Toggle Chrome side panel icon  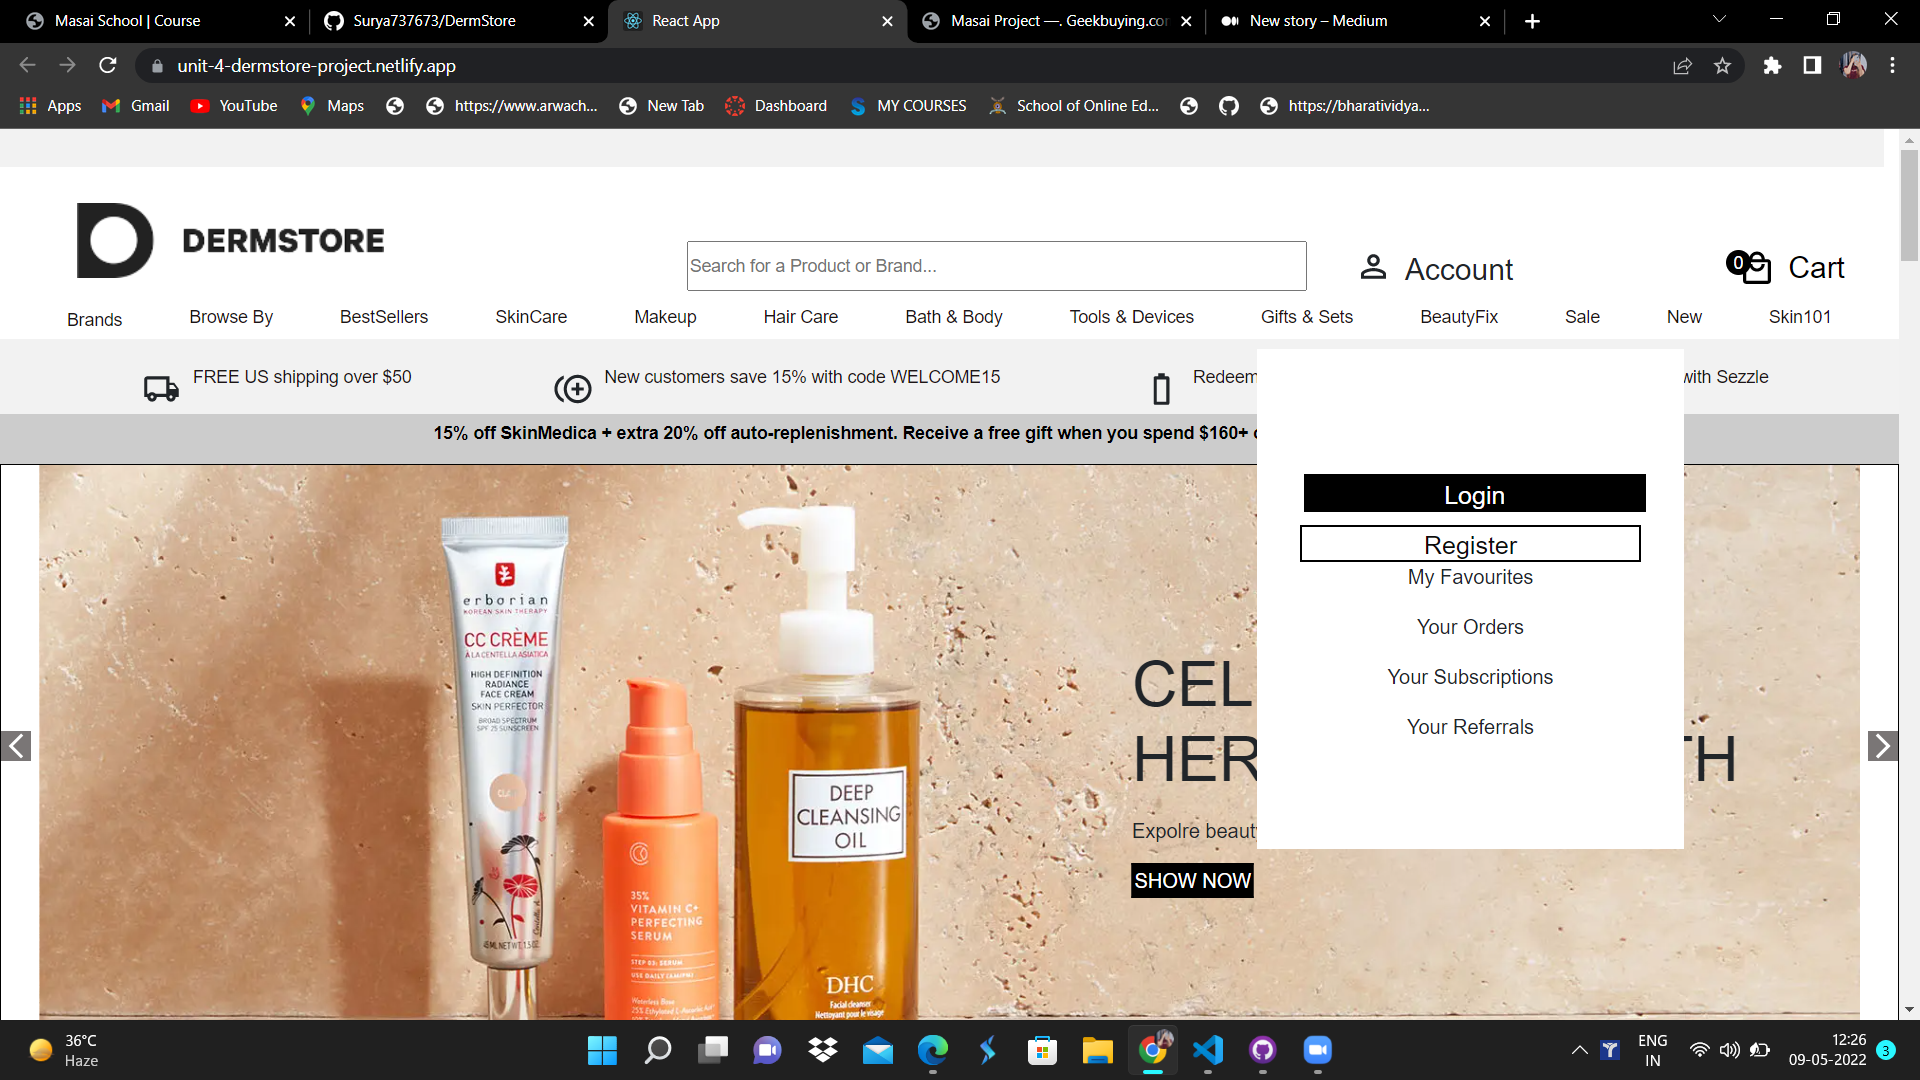point(1812,66)
